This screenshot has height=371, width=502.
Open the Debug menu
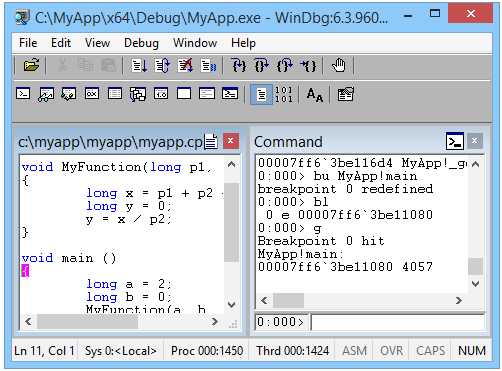(x=141, y=43)
